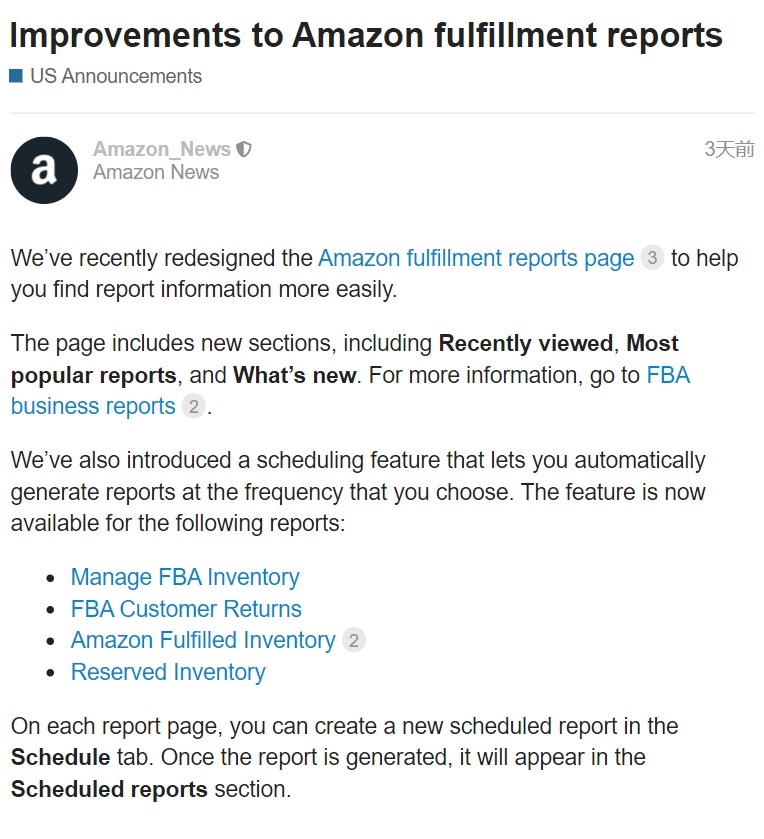Follow the FBA business reports link

[x=93, y=406]
